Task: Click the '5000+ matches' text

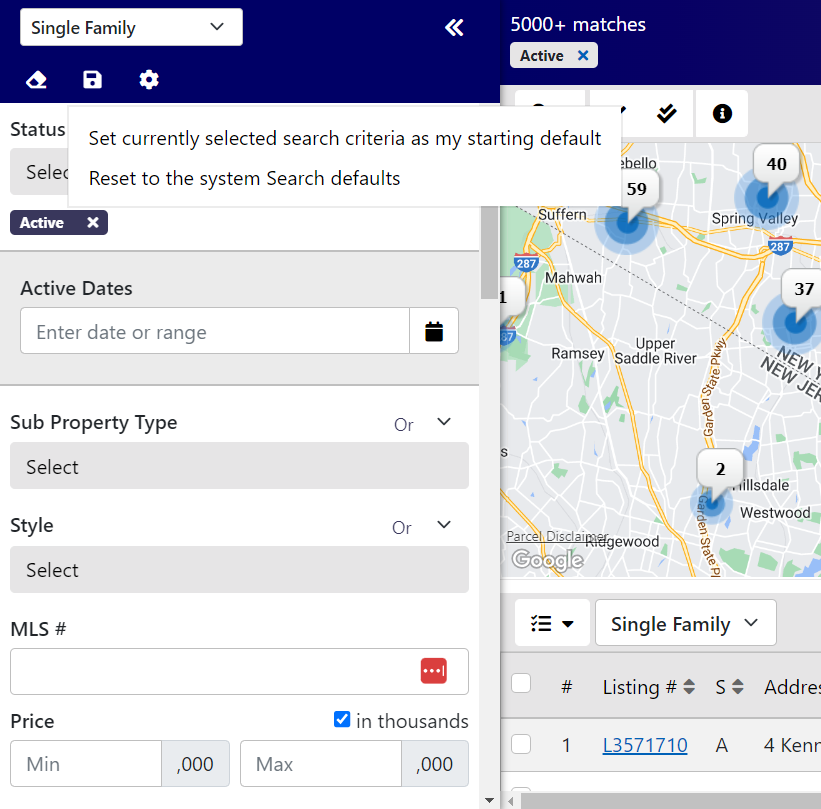Action: 578,25
